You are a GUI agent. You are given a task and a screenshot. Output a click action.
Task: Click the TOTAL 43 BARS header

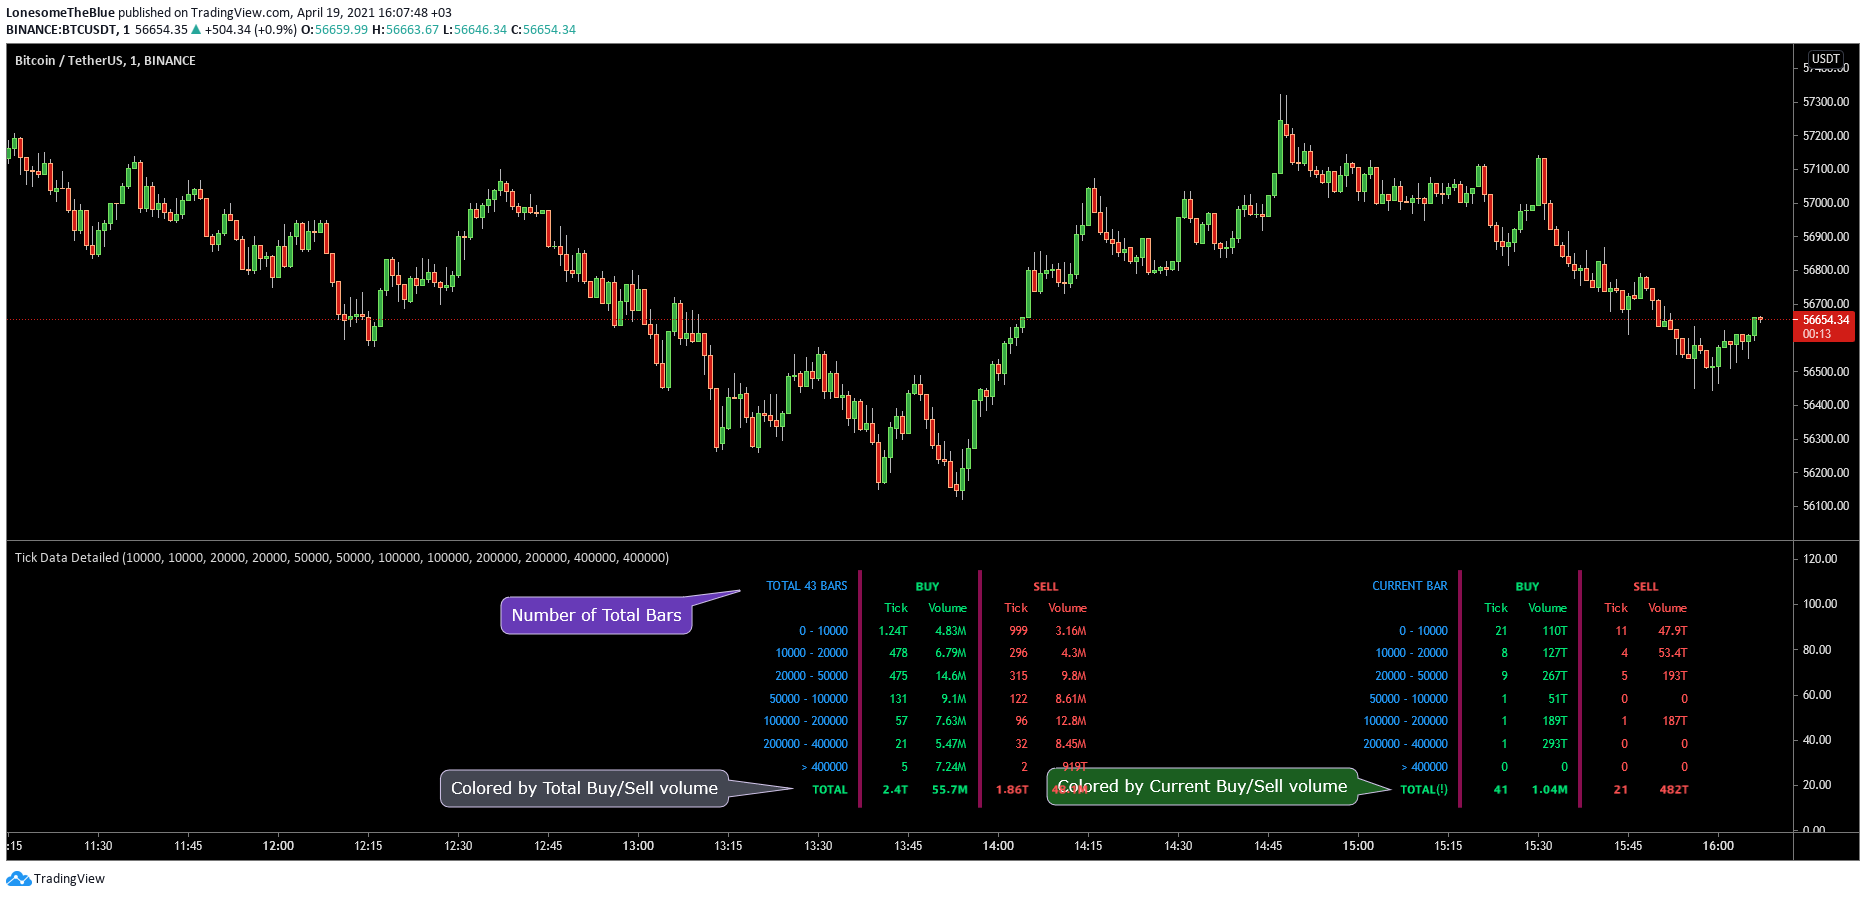[x=806, y=586]
